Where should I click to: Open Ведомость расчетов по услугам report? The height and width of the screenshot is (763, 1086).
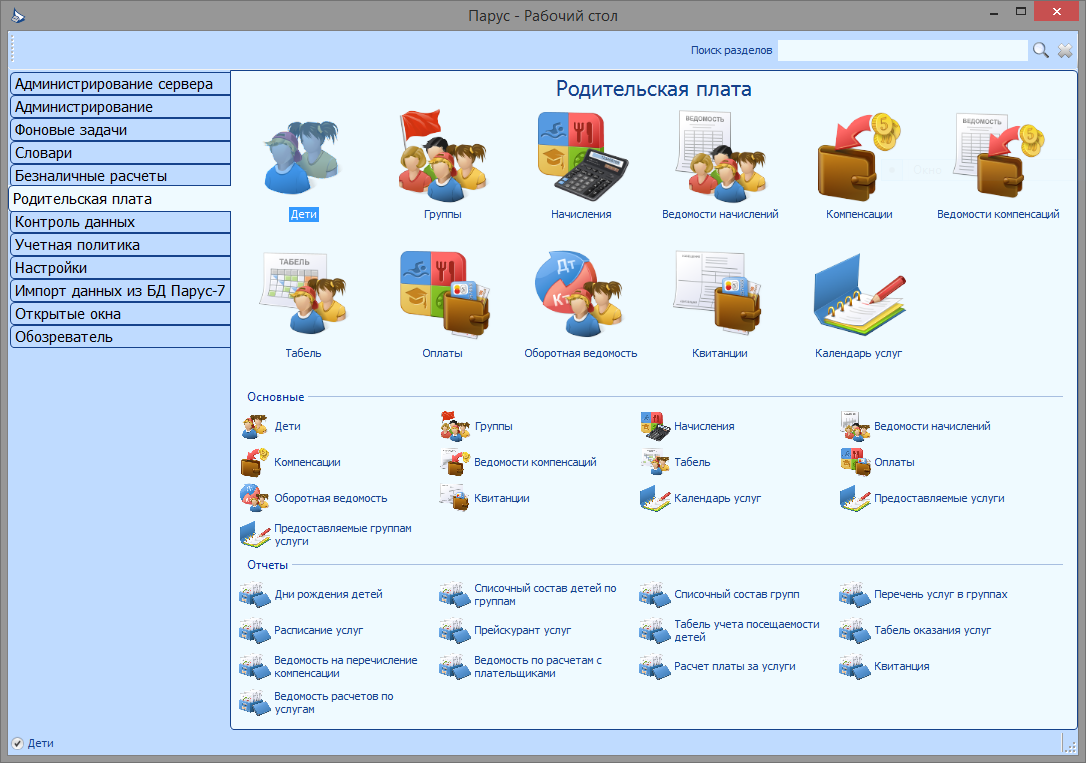pos(333,702)
